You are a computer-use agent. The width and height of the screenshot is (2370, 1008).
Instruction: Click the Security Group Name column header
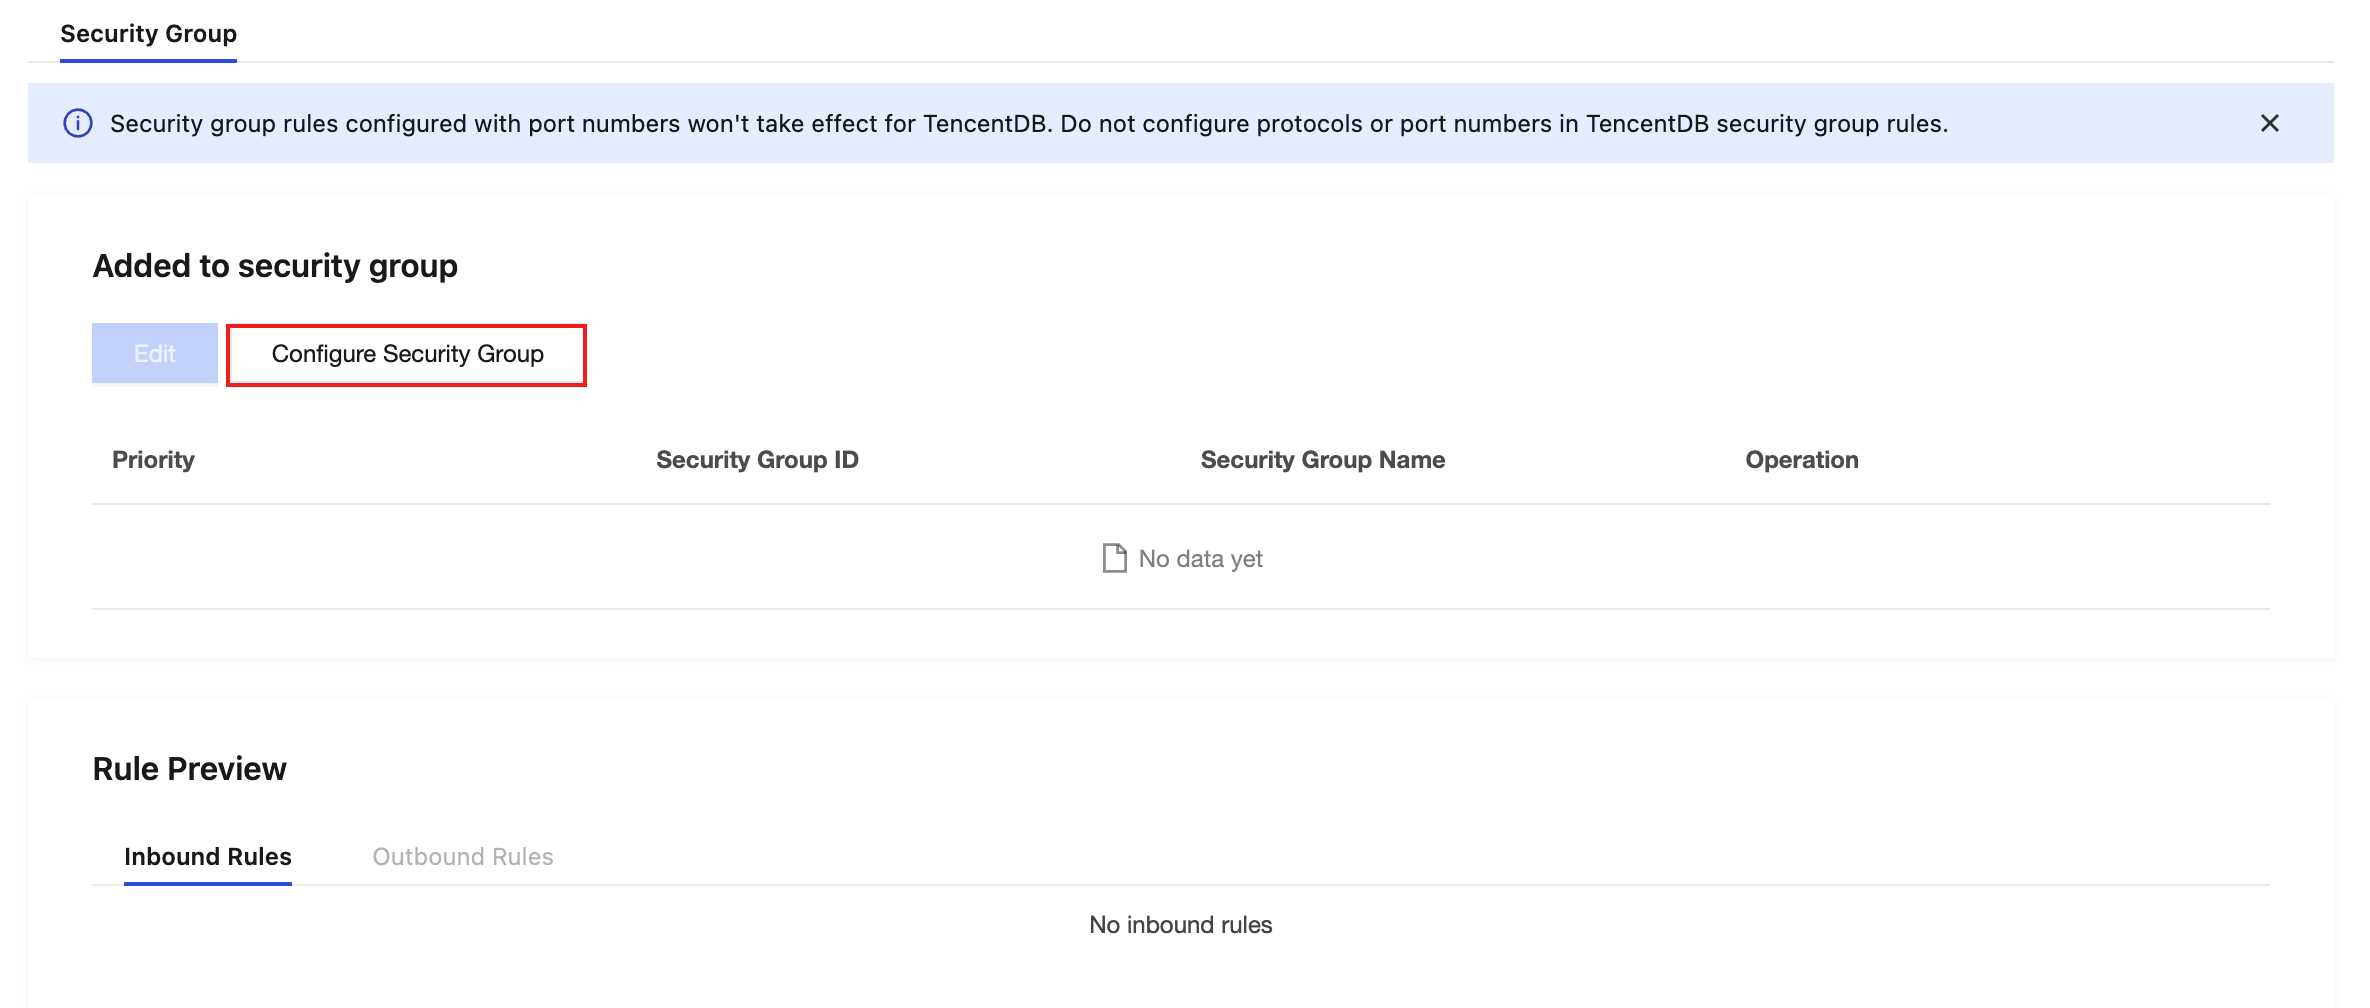click(x=1322, y=460)
